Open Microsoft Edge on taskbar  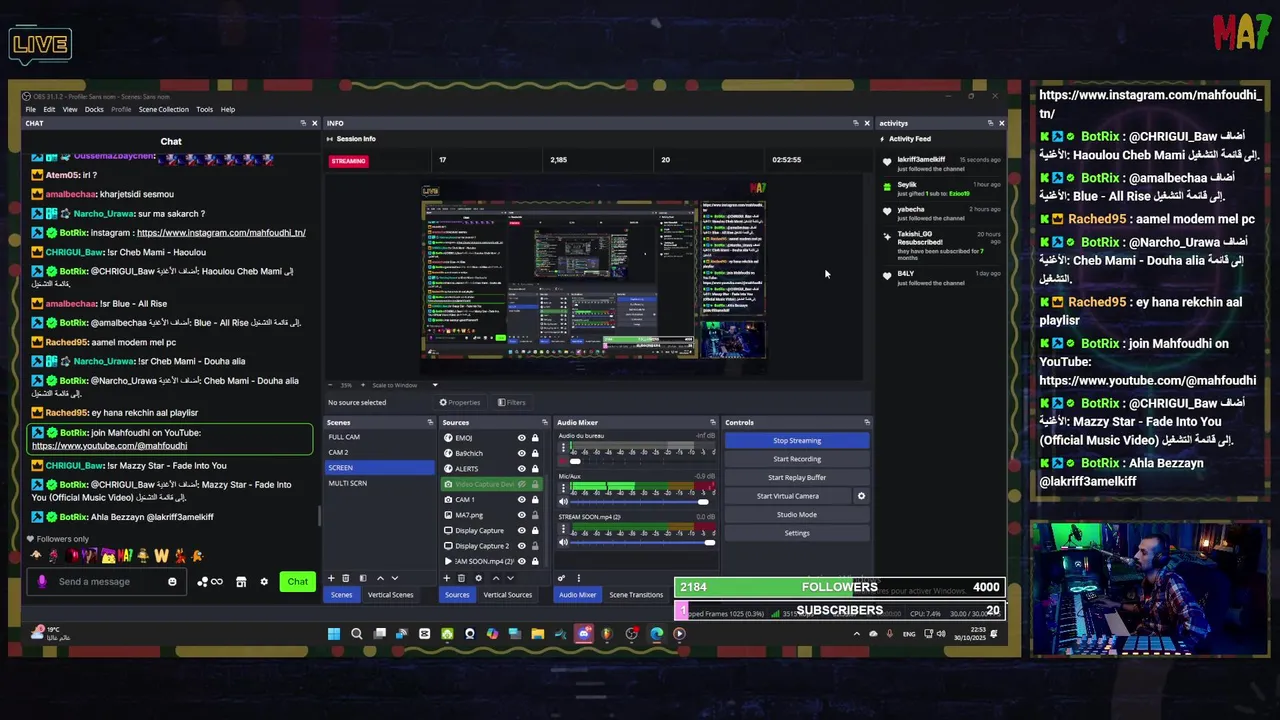657,633
